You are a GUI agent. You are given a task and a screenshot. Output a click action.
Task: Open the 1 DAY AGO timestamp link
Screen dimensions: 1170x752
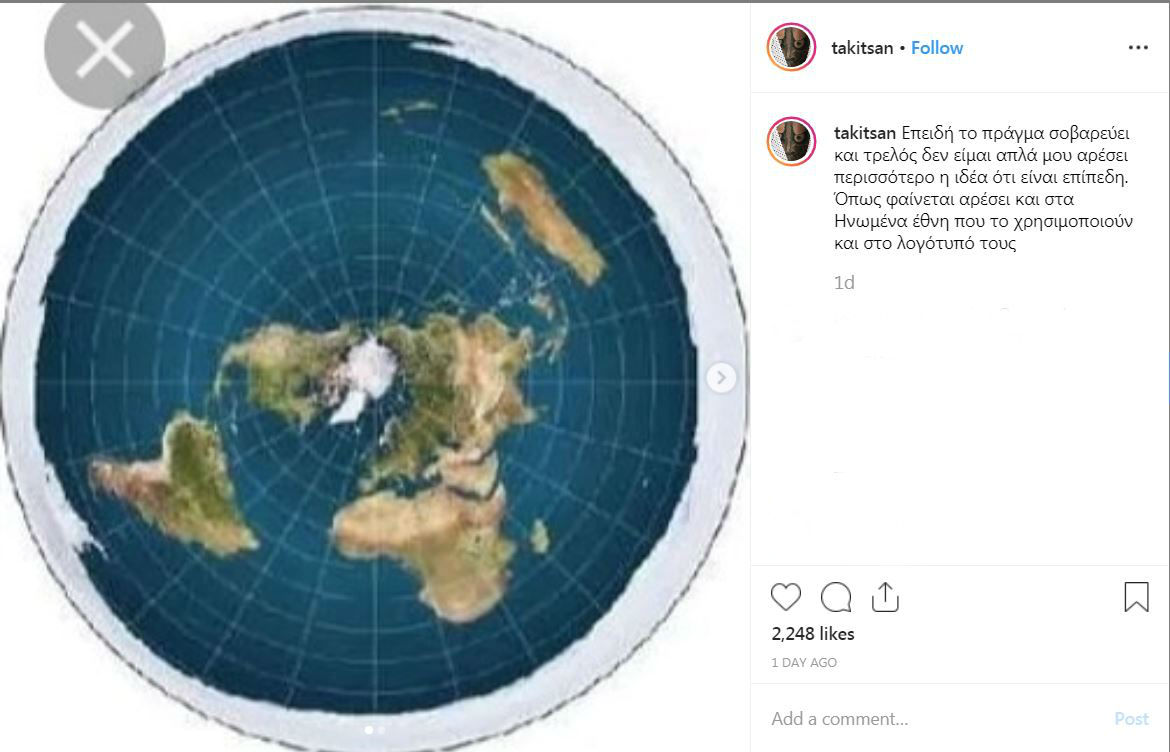pos(804,662)
